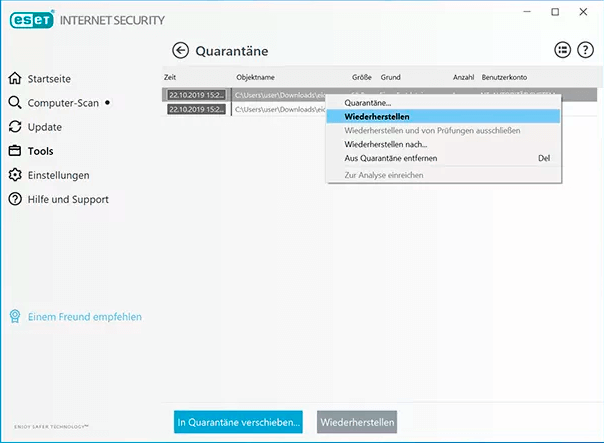This screenshot has height=443, width=604.
Task: Minimize the ESET window
Action: (x=527, y=12)
